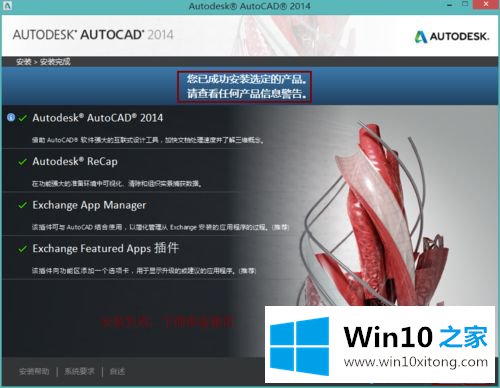Click the description line under Exchange App Manager

tap(160, 227)
